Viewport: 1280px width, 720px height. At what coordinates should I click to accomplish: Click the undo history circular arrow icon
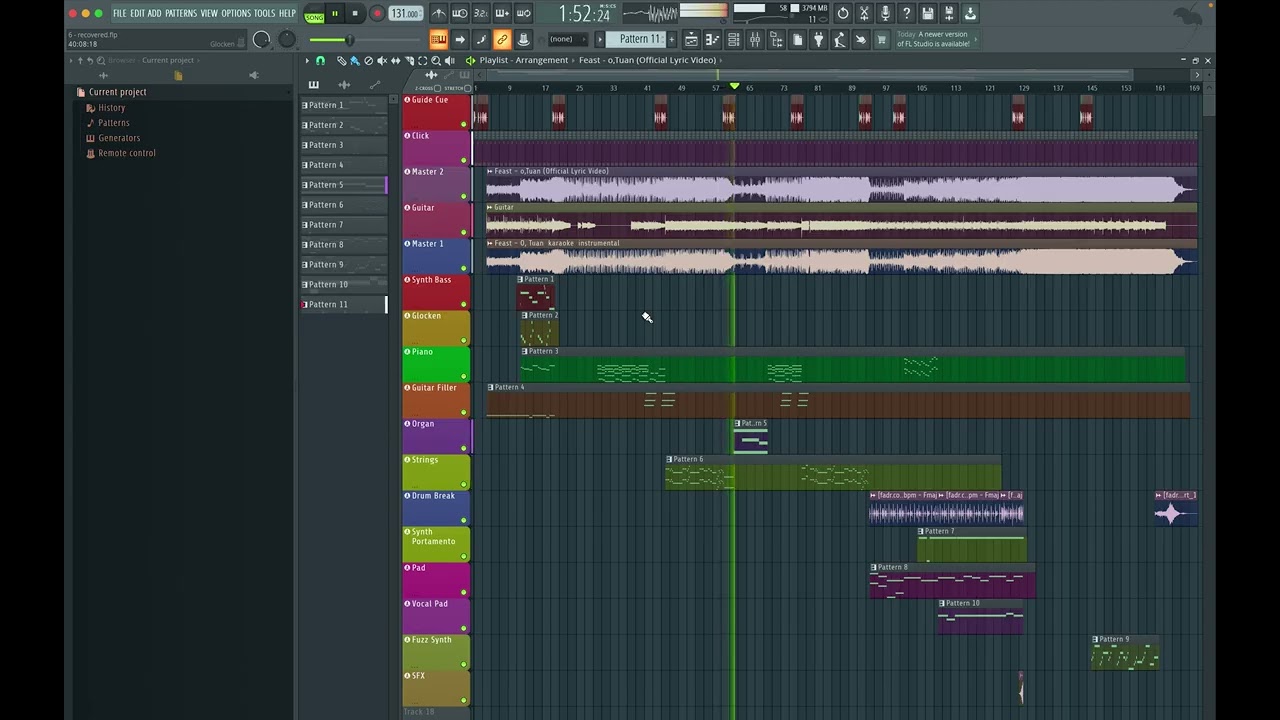tap(843, 13)
